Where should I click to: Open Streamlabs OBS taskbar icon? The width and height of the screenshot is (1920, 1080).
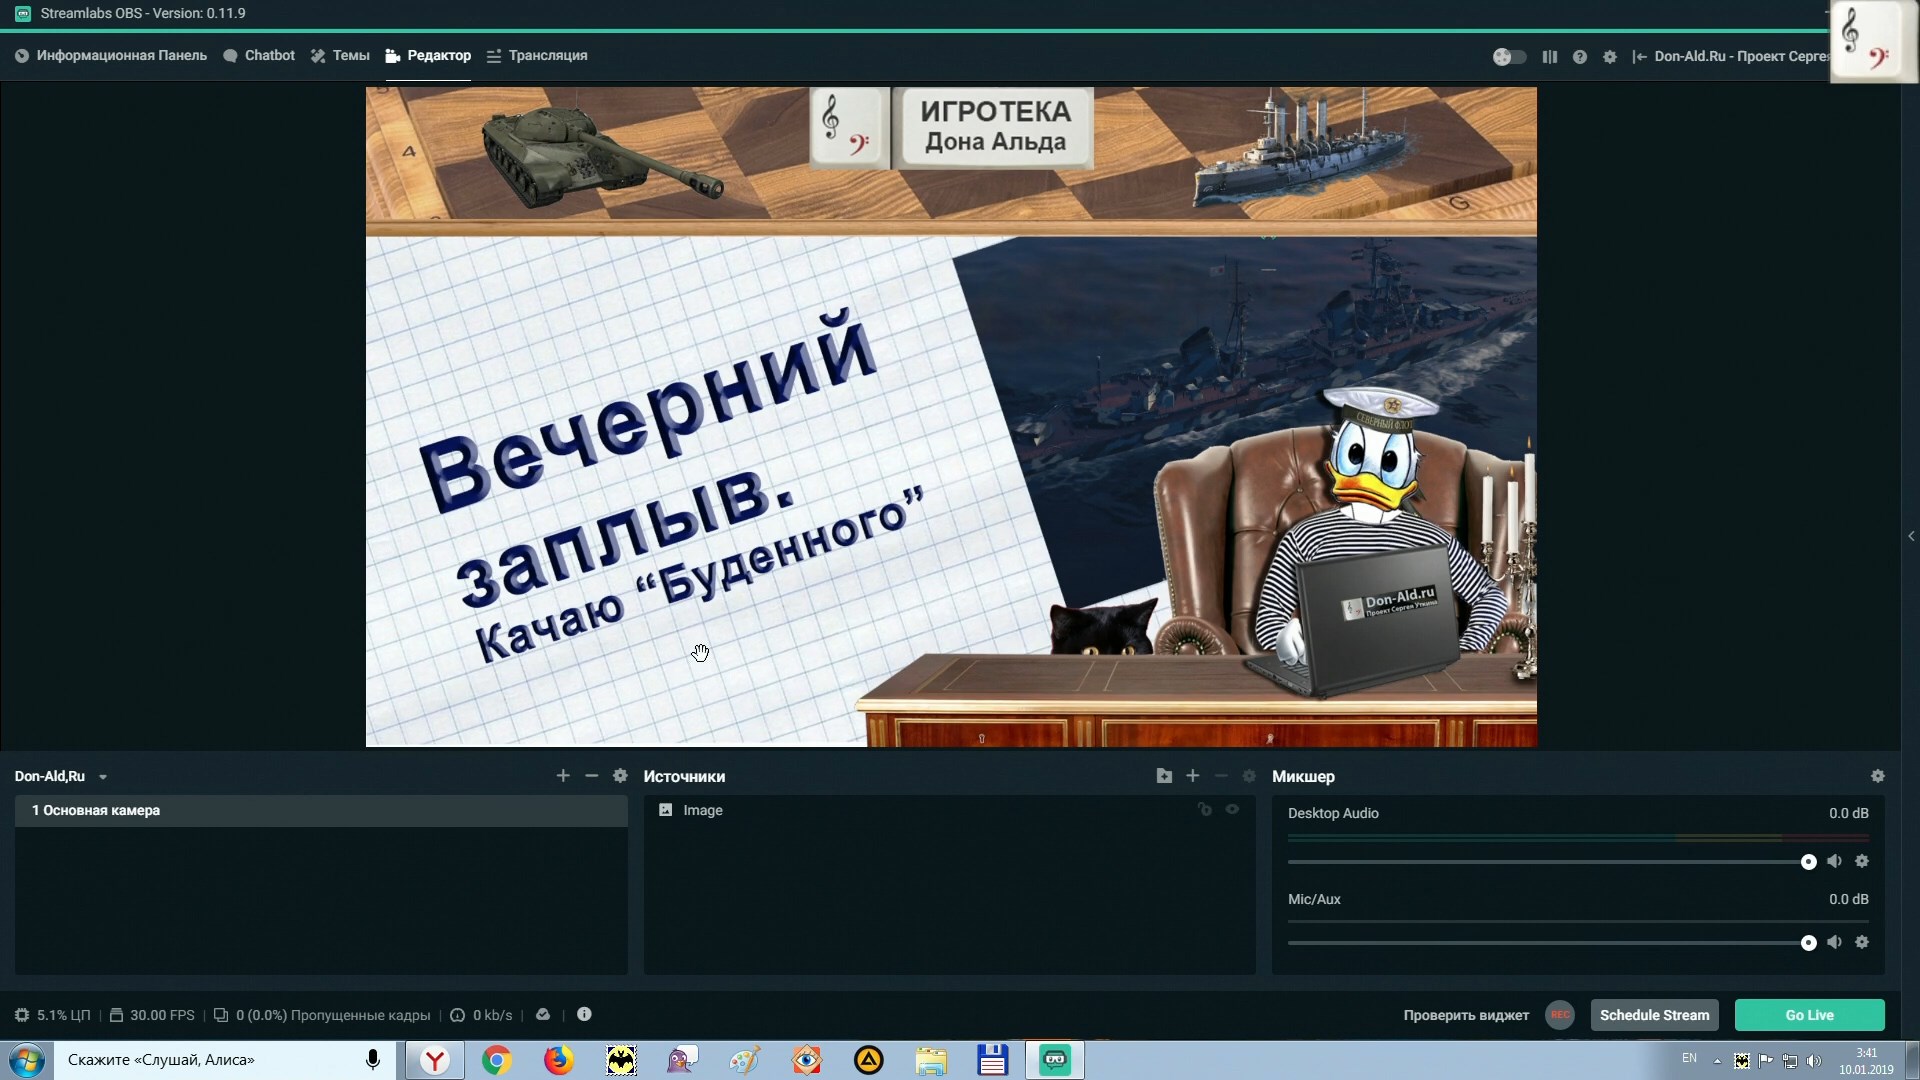tap(1055, 1060)
